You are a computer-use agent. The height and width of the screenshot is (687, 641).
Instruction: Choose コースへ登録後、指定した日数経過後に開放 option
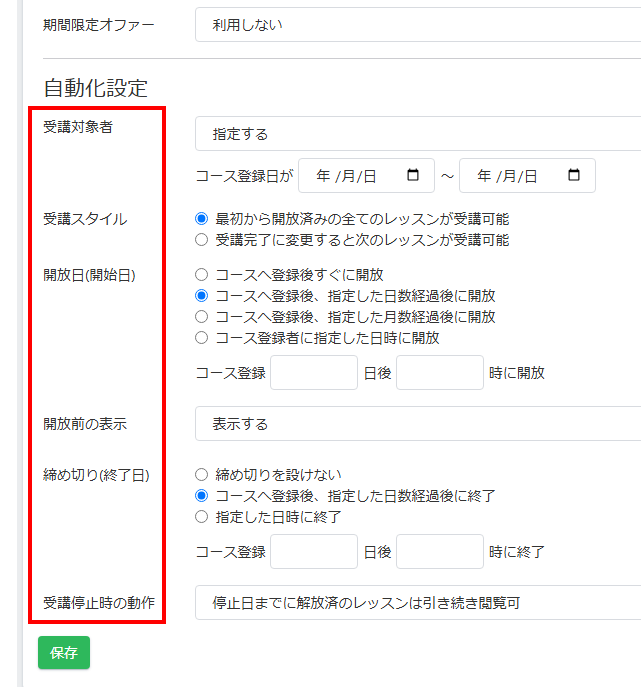coord(202,296)
